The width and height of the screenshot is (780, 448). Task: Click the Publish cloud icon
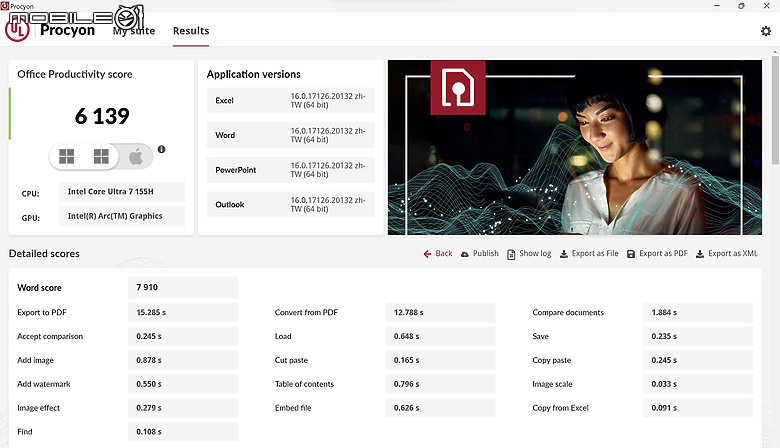point(465,254)
